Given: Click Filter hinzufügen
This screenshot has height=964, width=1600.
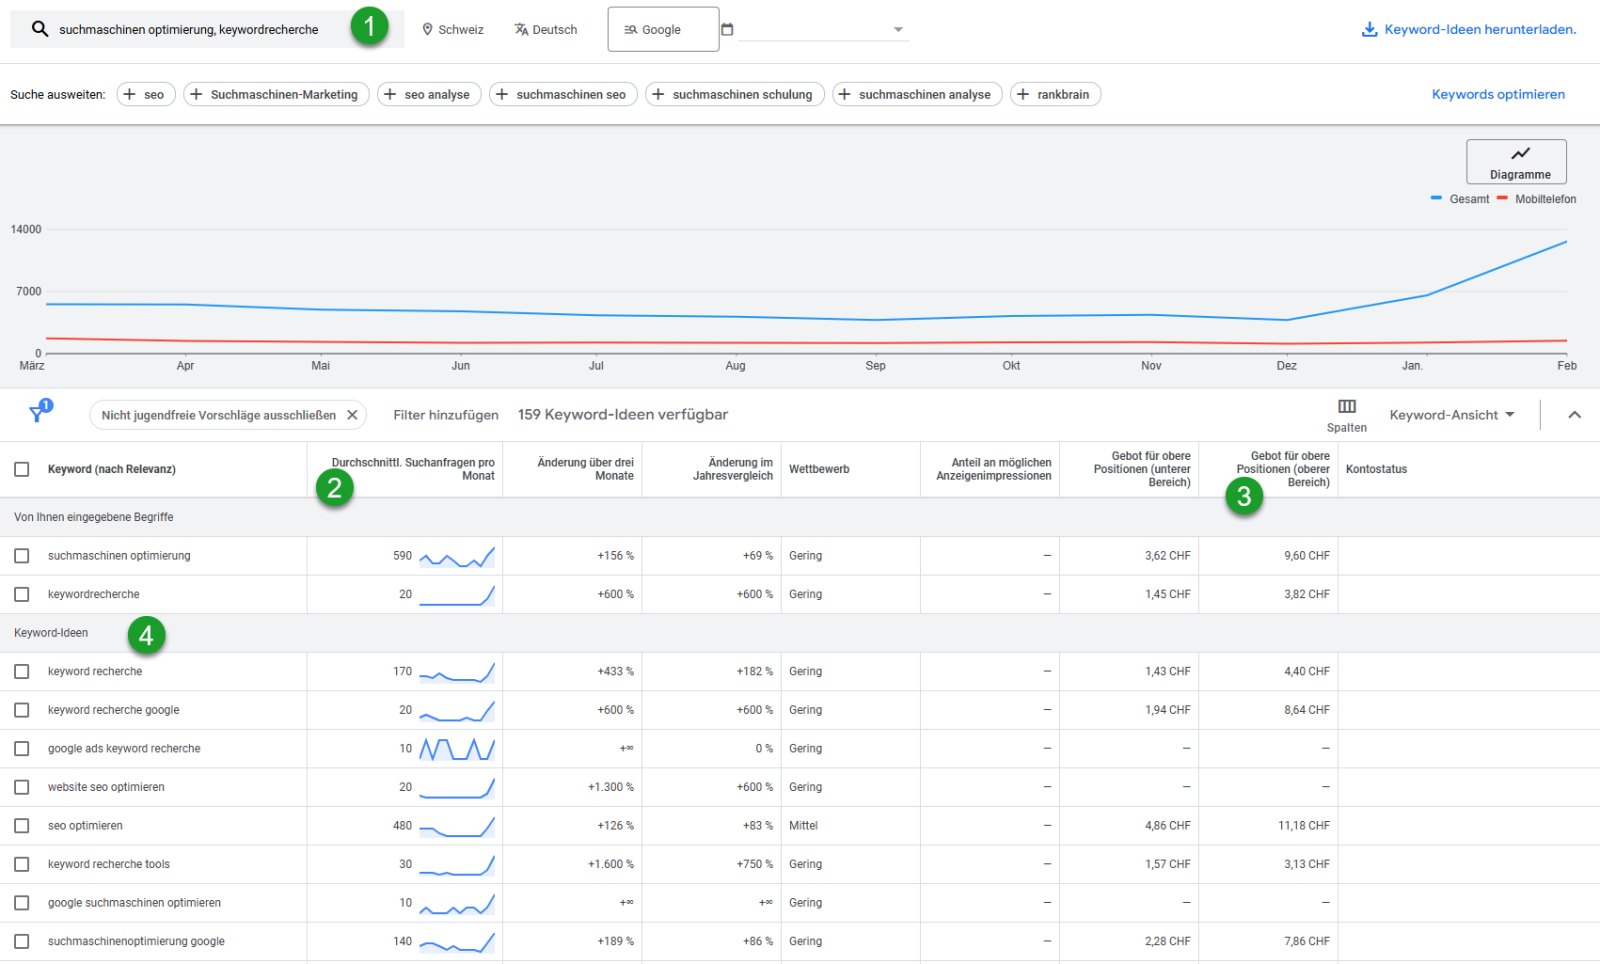Looking at the screenshot, I should [x=446, y=415].
